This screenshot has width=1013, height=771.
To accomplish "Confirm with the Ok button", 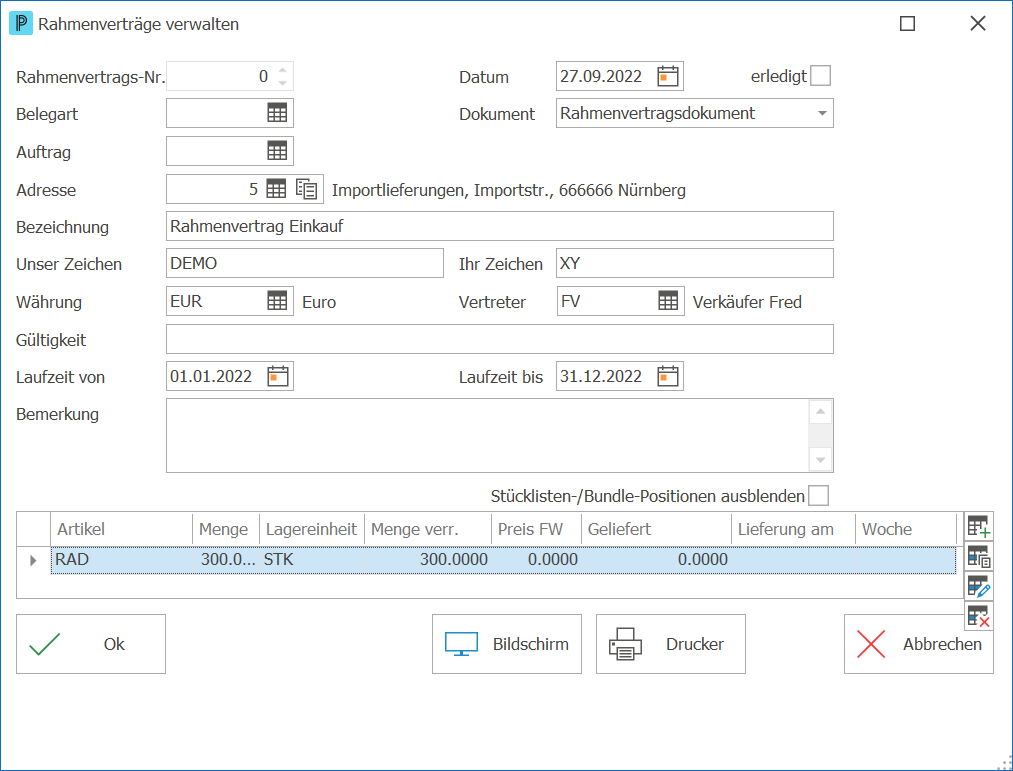I will [91, 644].
